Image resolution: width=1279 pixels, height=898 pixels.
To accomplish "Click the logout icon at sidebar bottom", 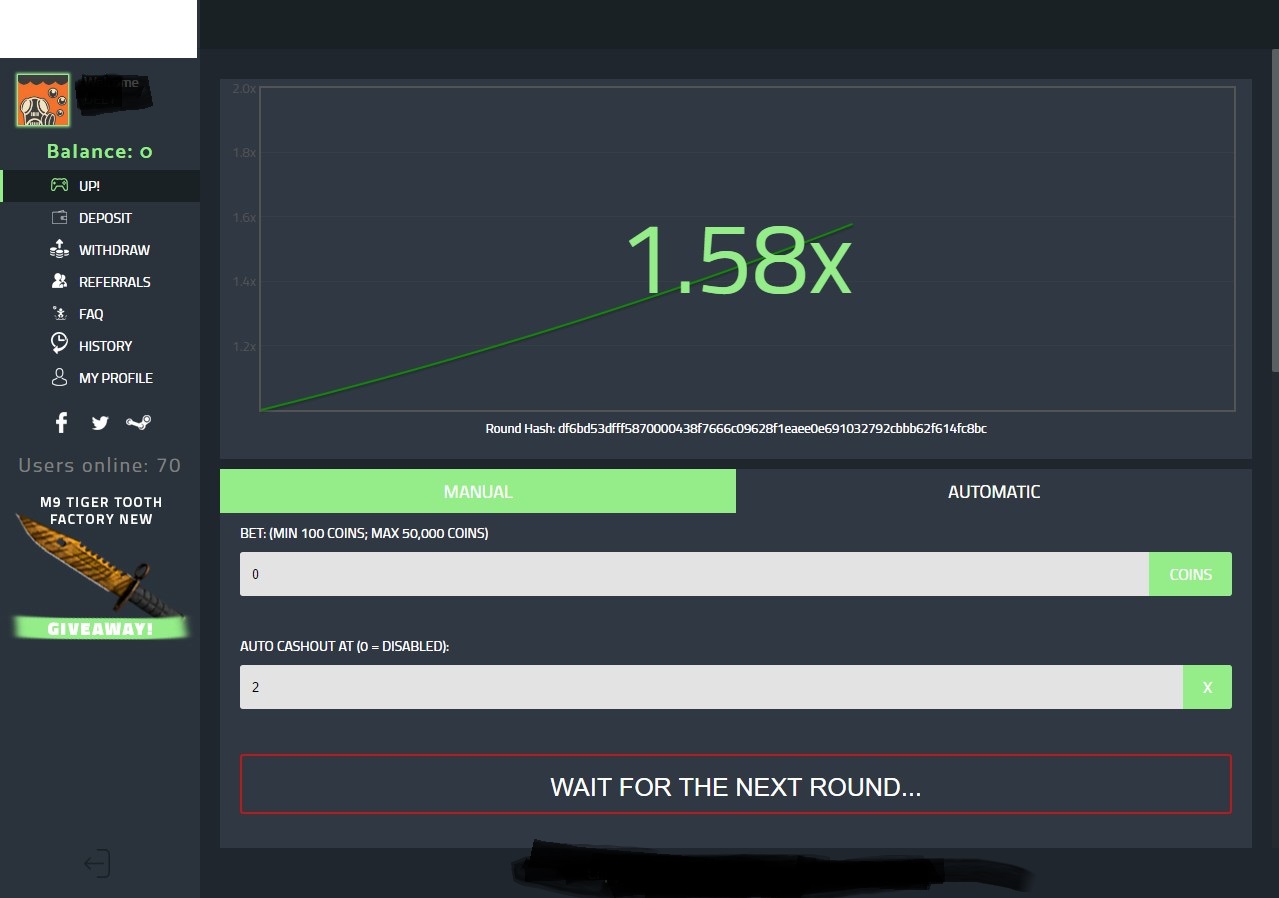I will 97,863.
